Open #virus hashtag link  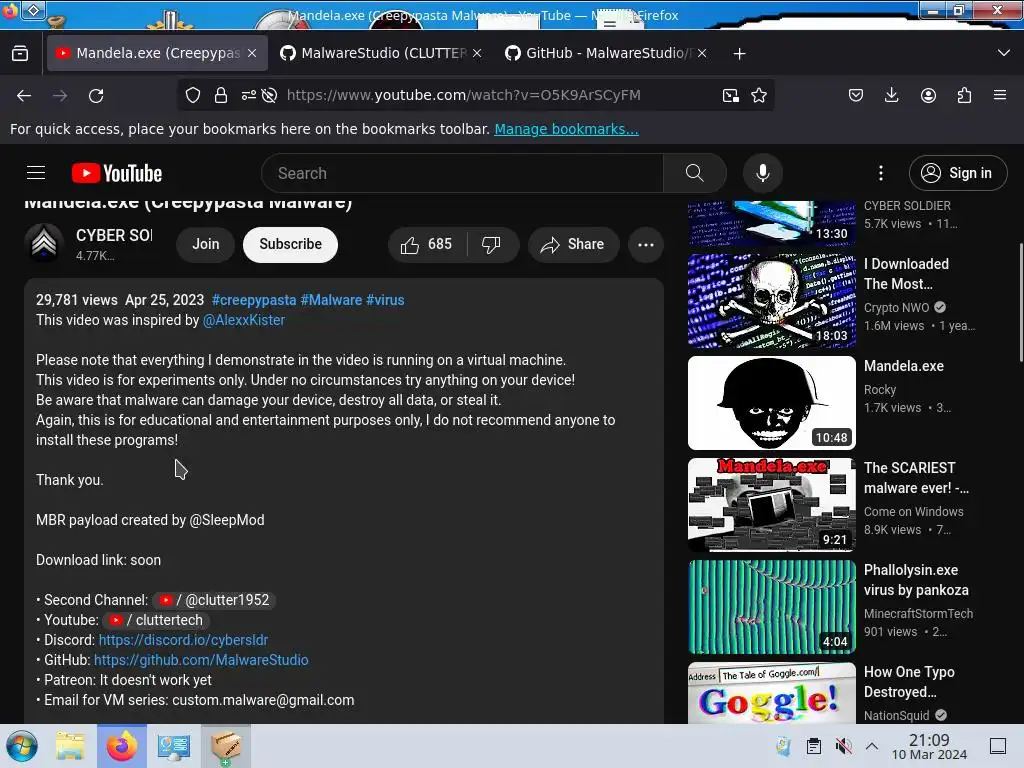tap(385, 300)
